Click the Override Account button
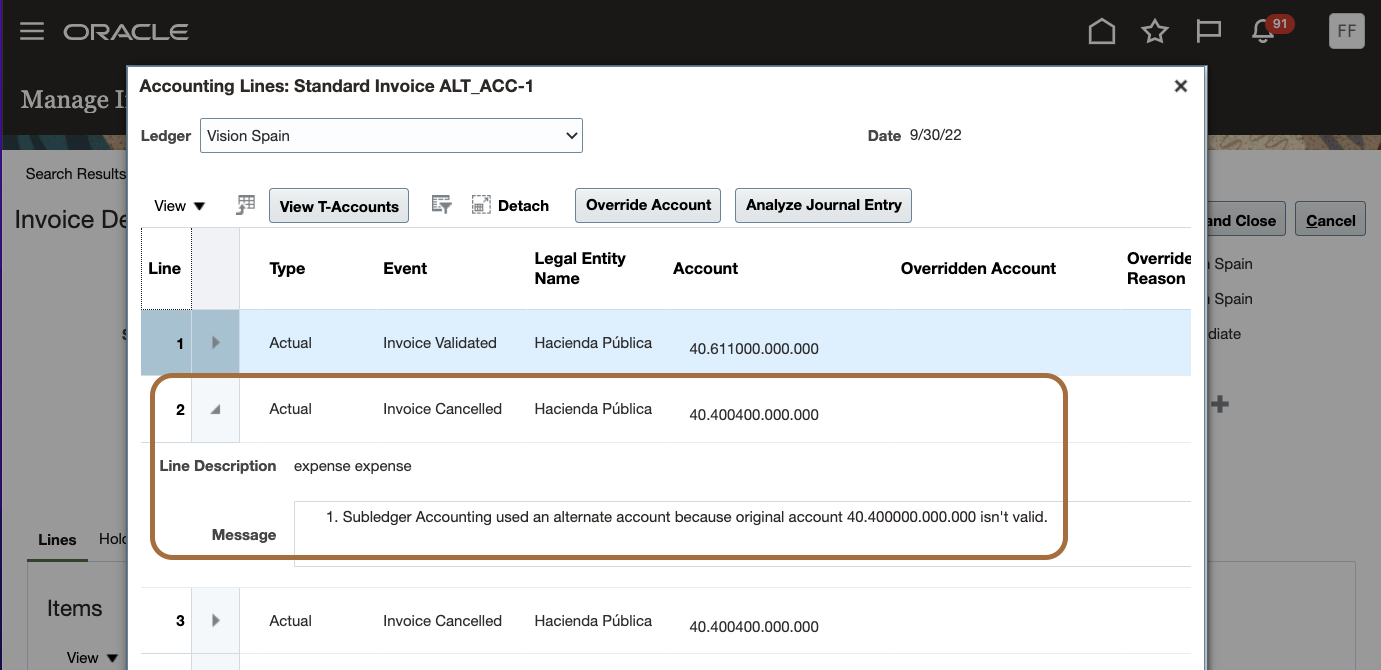Image resolution: width=1381 pixels, height=670 pixels. [x=648, y=205]
